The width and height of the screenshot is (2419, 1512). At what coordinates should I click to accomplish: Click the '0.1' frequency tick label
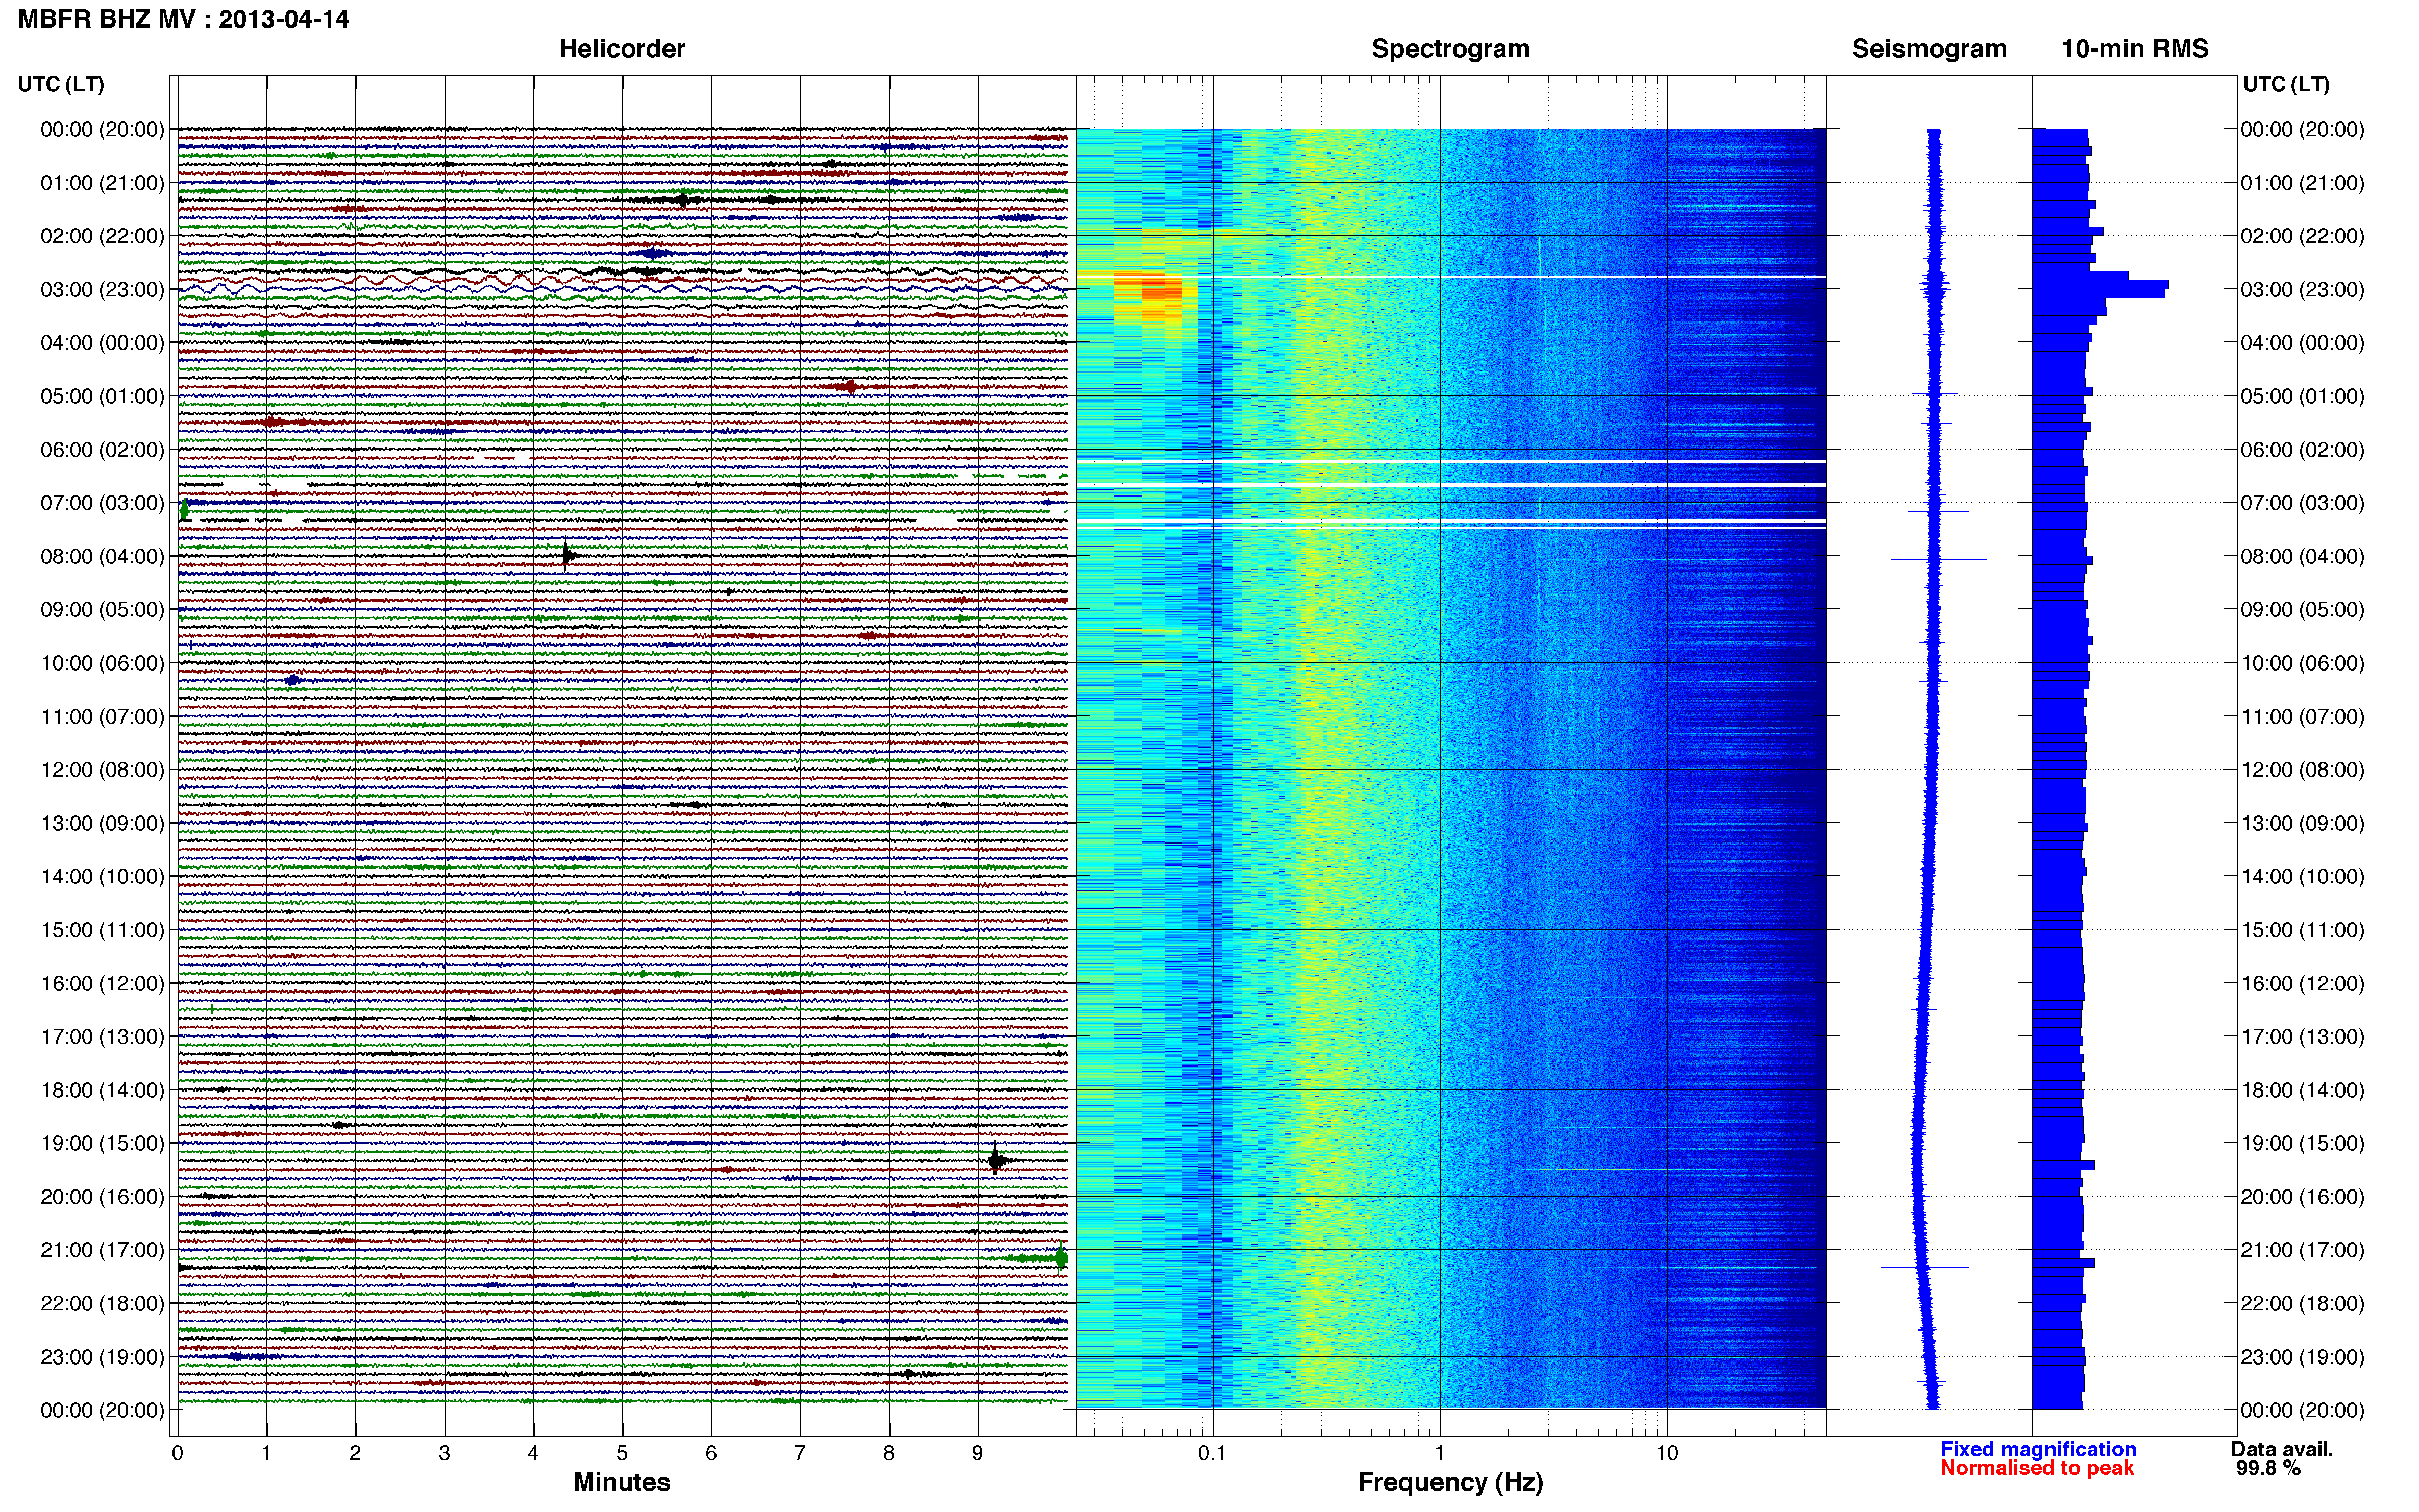[1212, 1453]
